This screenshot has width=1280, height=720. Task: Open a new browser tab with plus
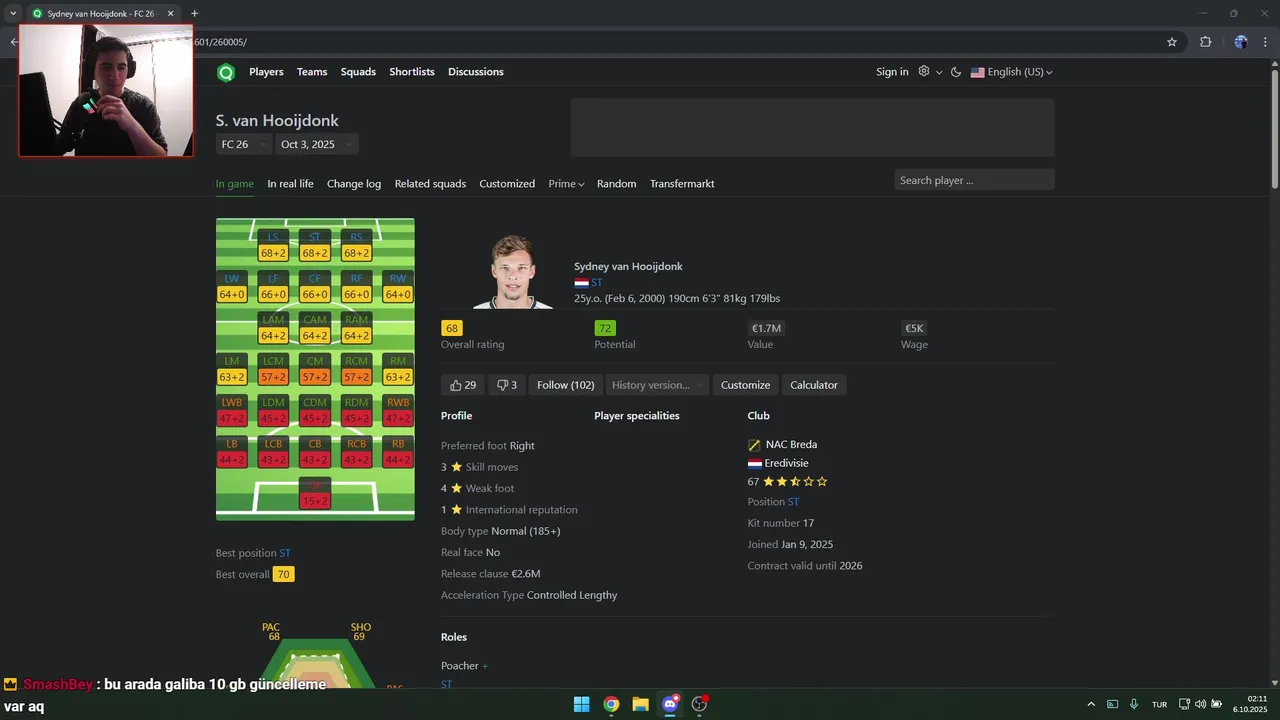pyautogui.click(x=195, y=14)
